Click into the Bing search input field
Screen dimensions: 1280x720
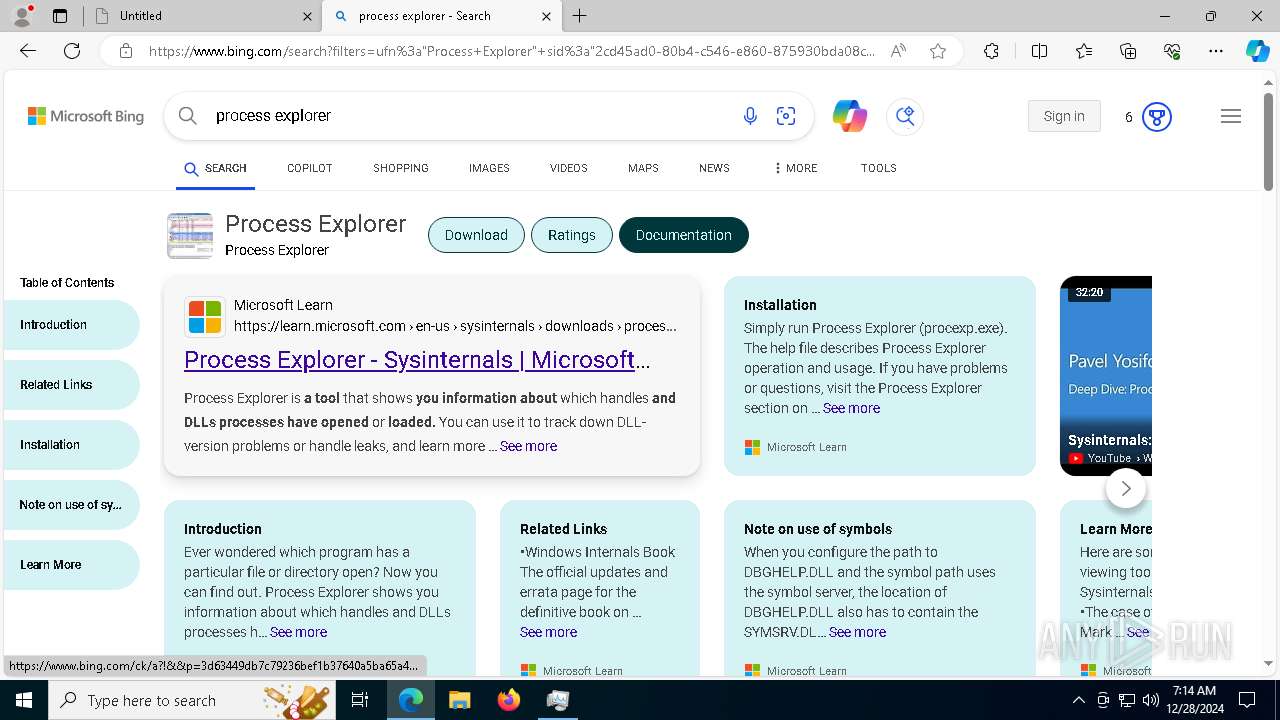[470, 116]
